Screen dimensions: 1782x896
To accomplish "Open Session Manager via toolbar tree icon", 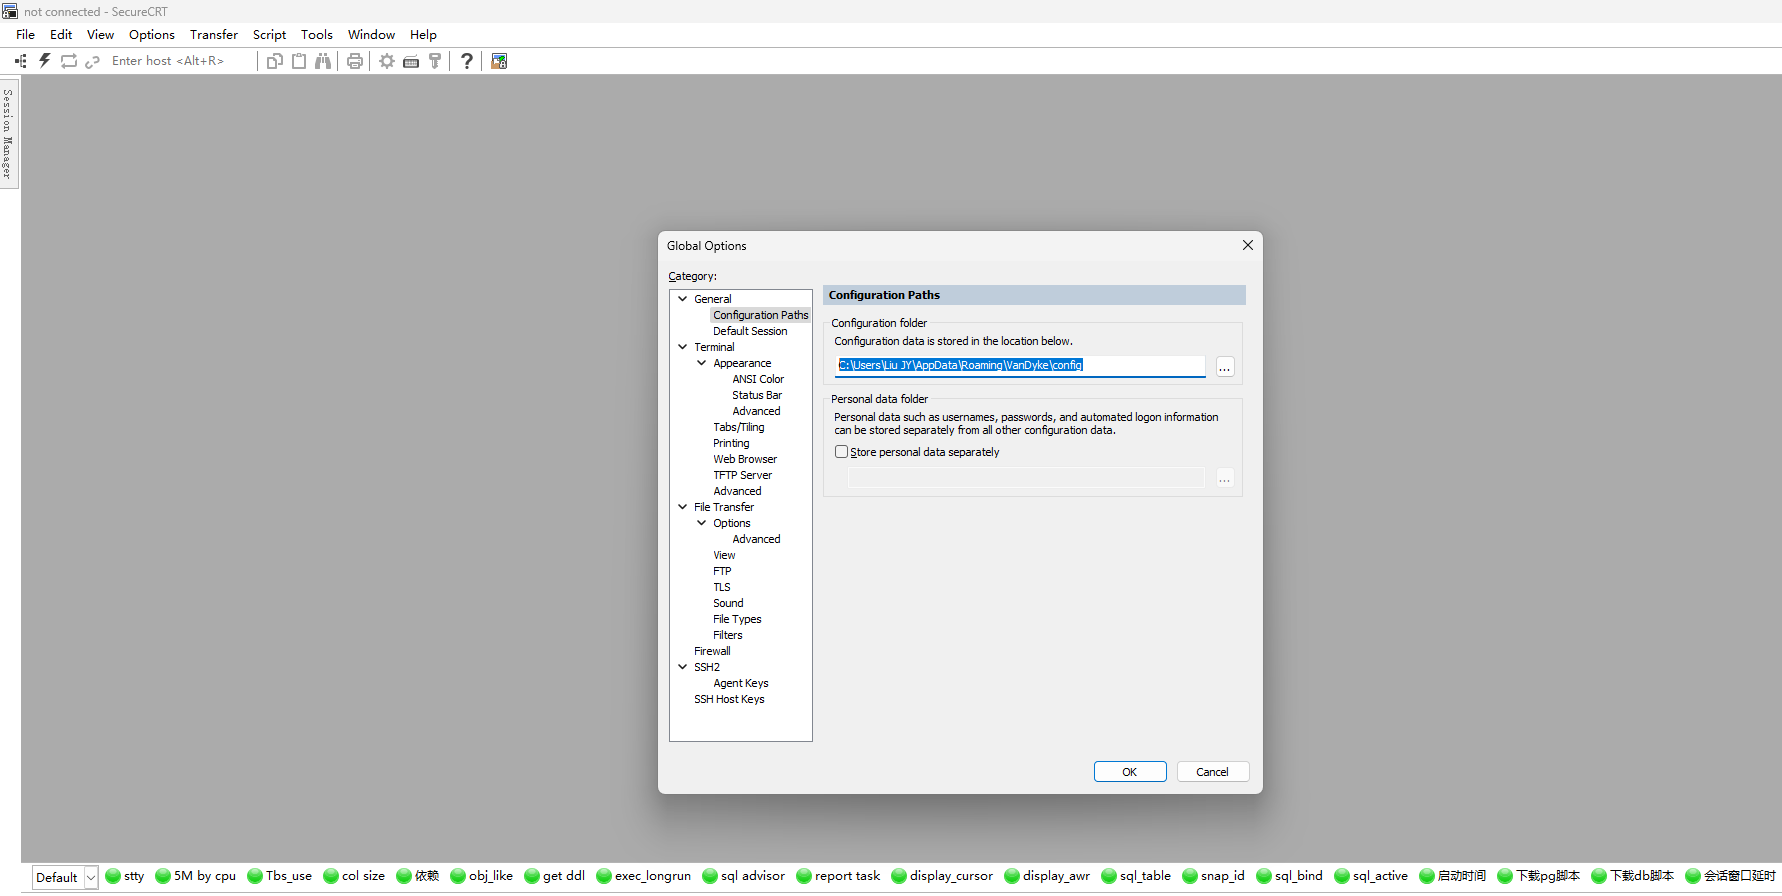I will point(20,61).
